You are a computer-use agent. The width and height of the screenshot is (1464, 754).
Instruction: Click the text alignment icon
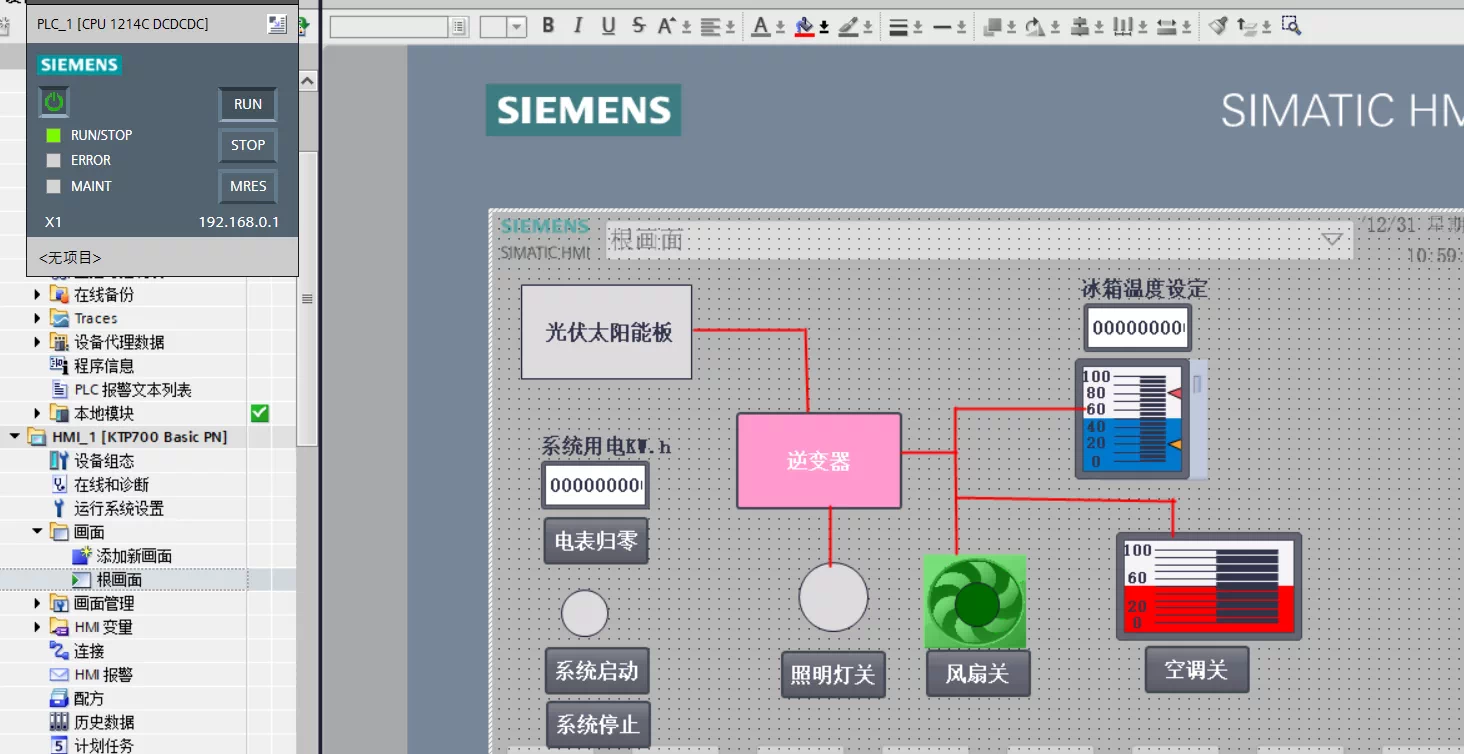711,27
